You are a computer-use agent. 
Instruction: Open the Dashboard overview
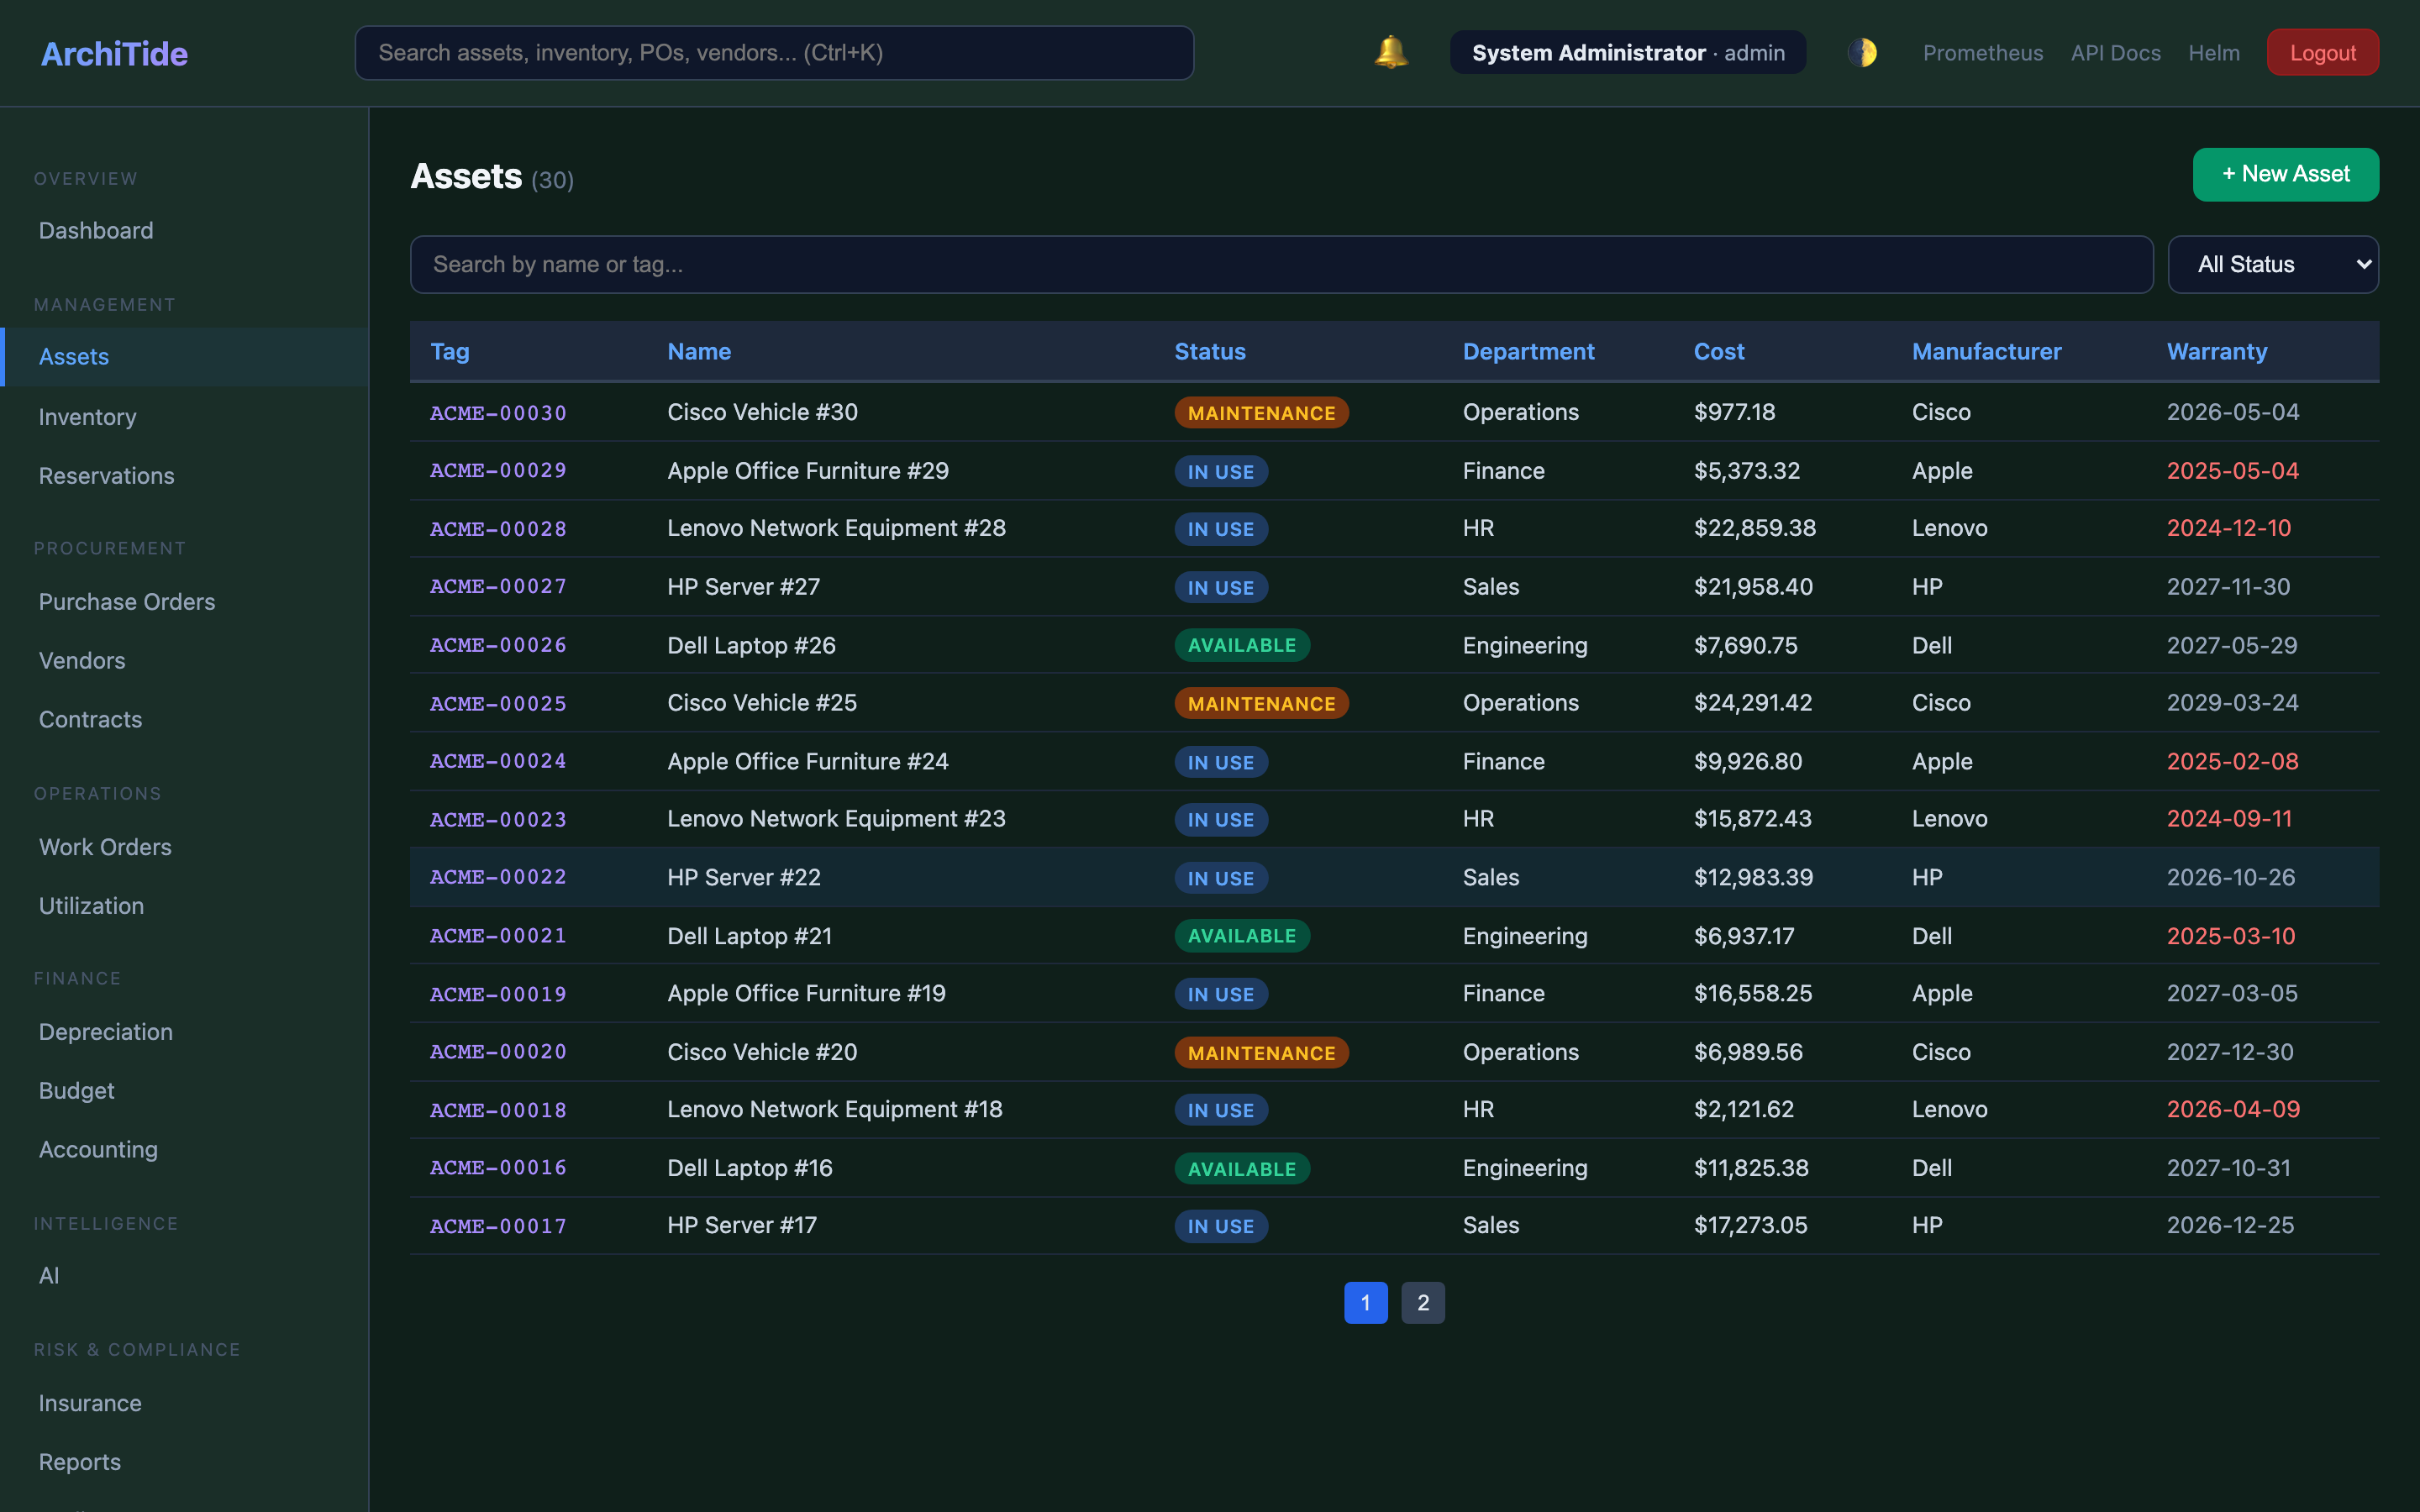click(x=95, y=230)
